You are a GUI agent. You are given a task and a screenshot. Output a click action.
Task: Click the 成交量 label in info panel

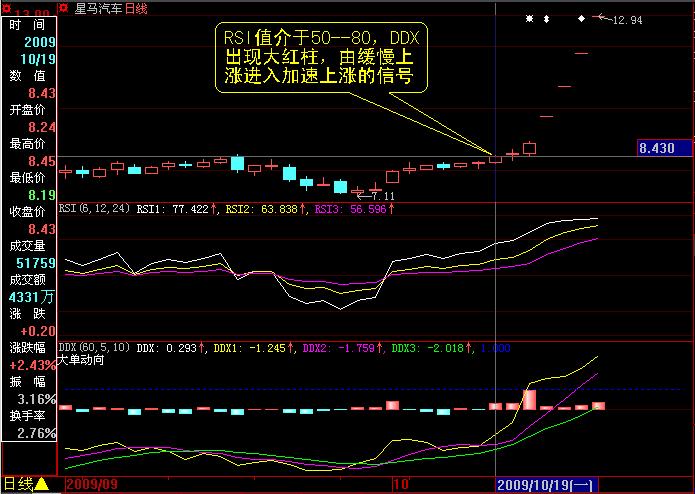point(27,246)
